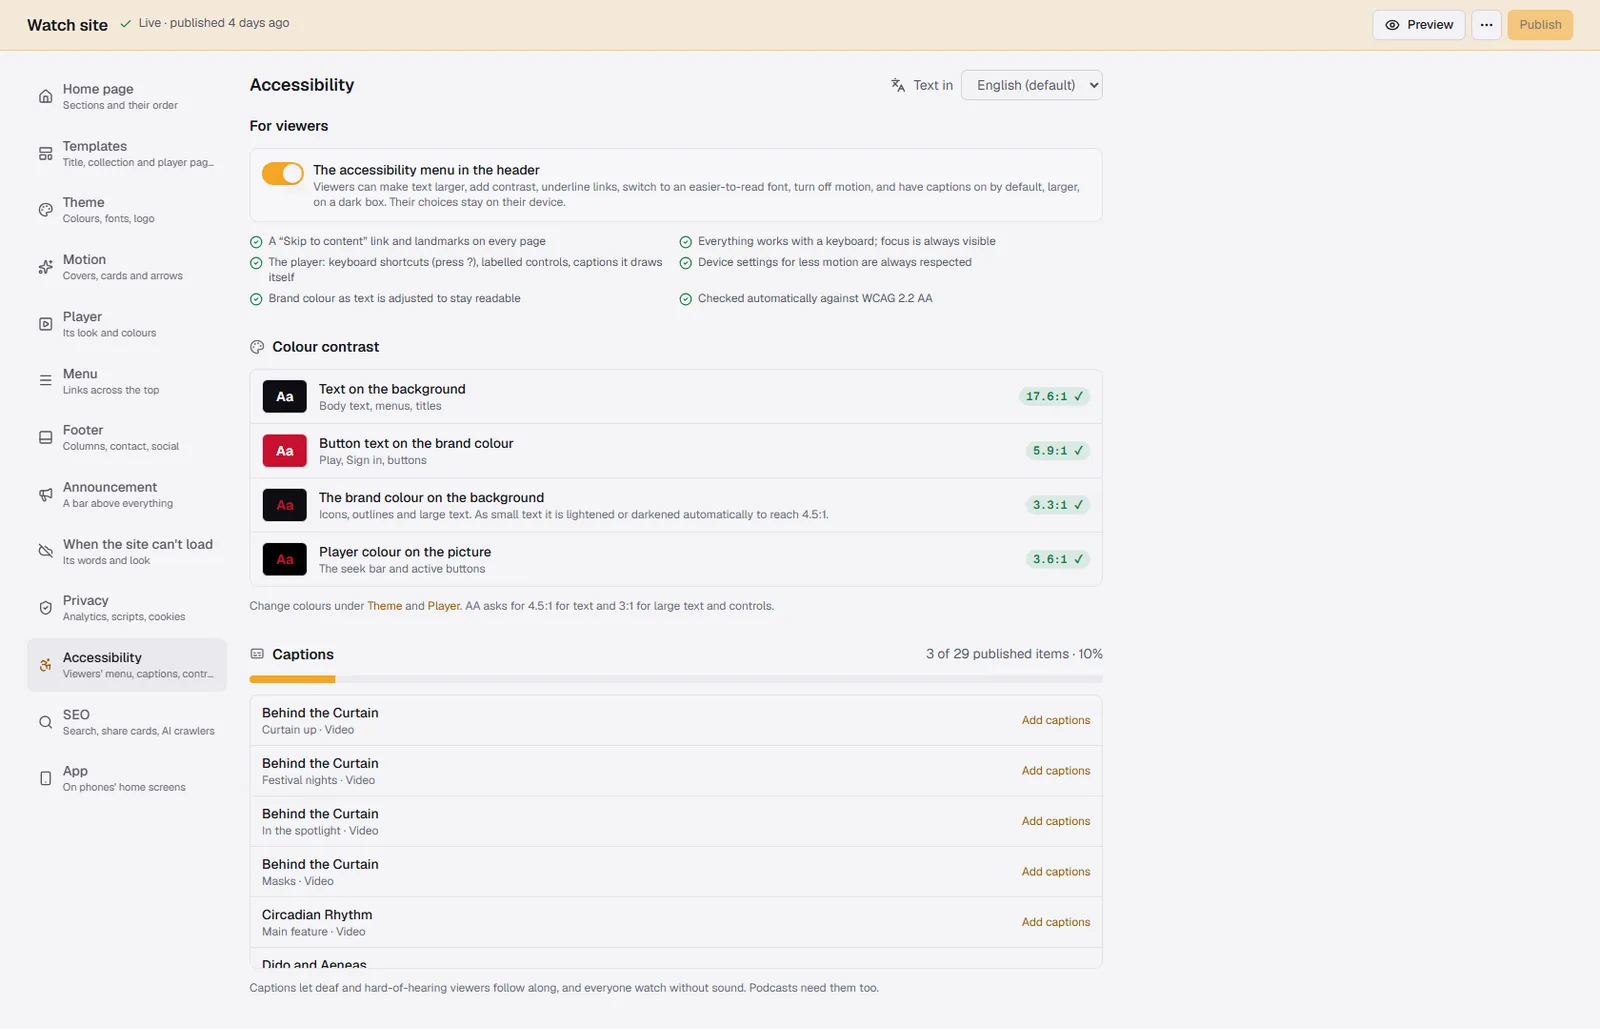Click the Accessibility person icon in sidebar
The width and height of the screenshot is (1600, 1029).
pos(45,665)
